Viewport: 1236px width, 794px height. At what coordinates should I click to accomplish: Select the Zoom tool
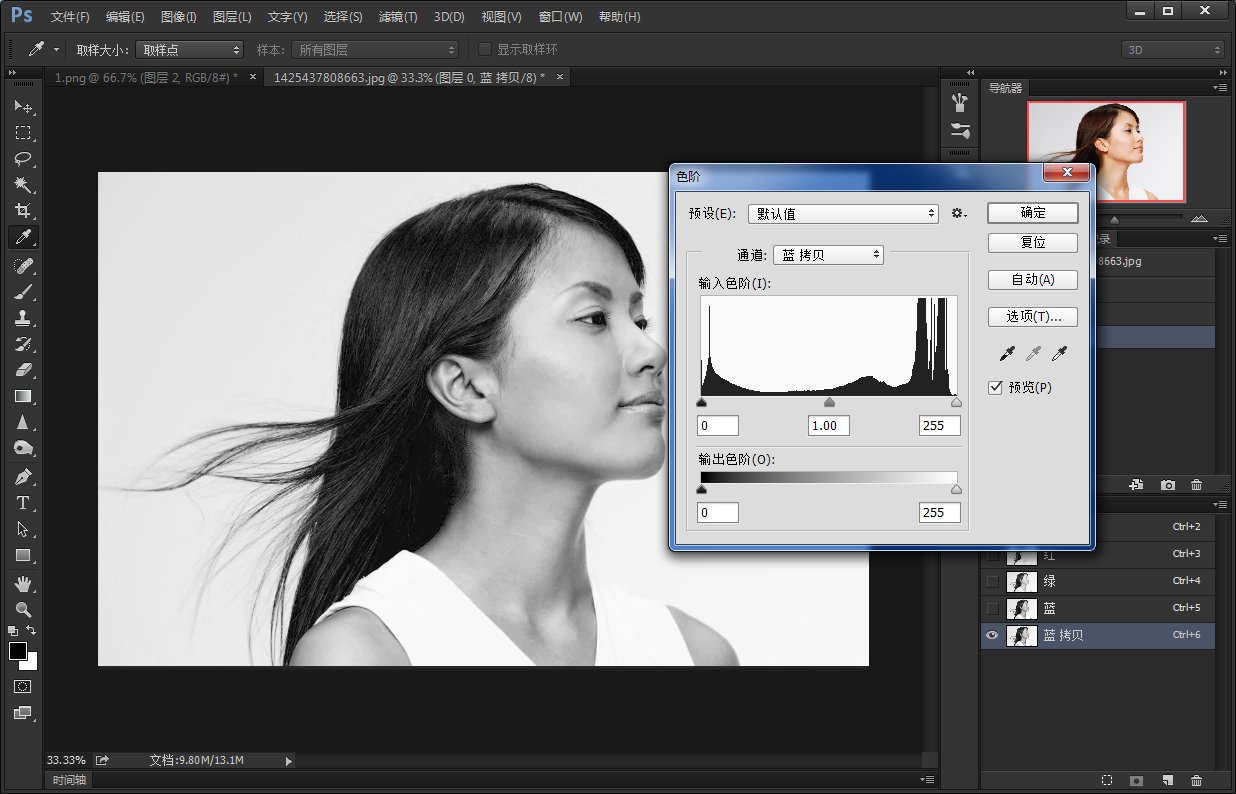(x=22, y=609)
